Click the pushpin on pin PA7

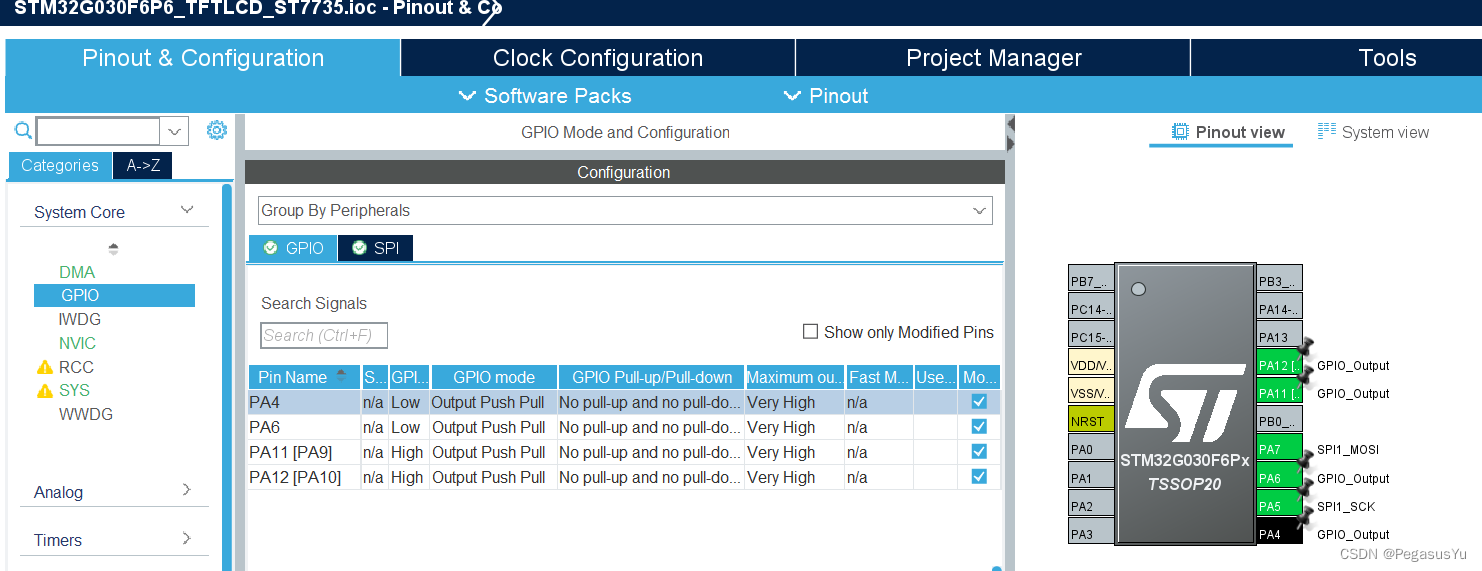(x=1303, y=462)
